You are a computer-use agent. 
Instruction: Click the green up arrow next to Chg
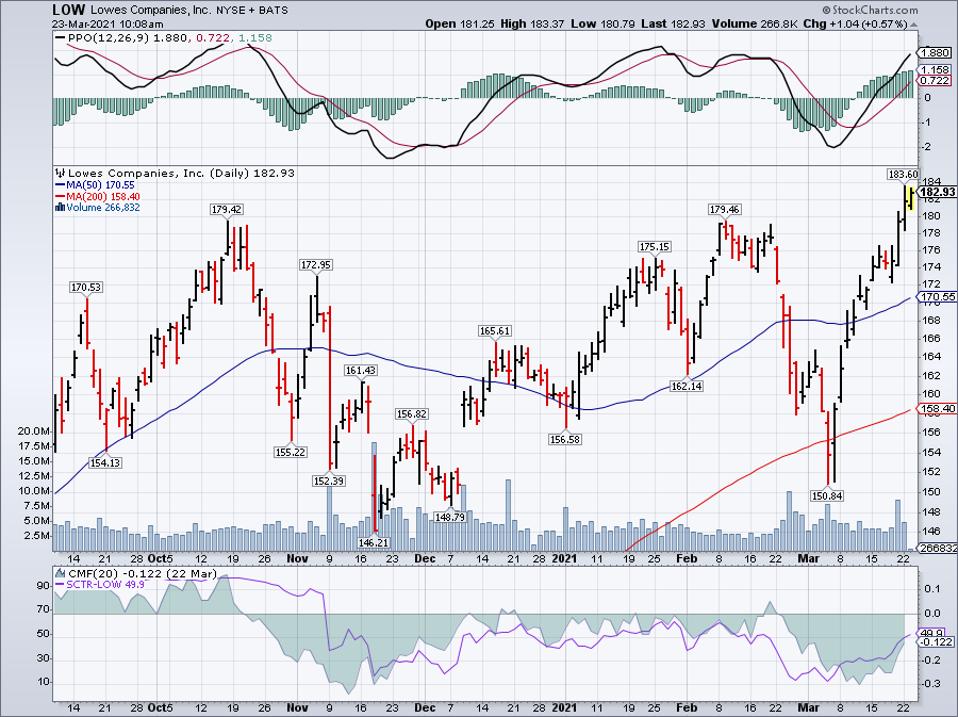[x=913, y=24]
